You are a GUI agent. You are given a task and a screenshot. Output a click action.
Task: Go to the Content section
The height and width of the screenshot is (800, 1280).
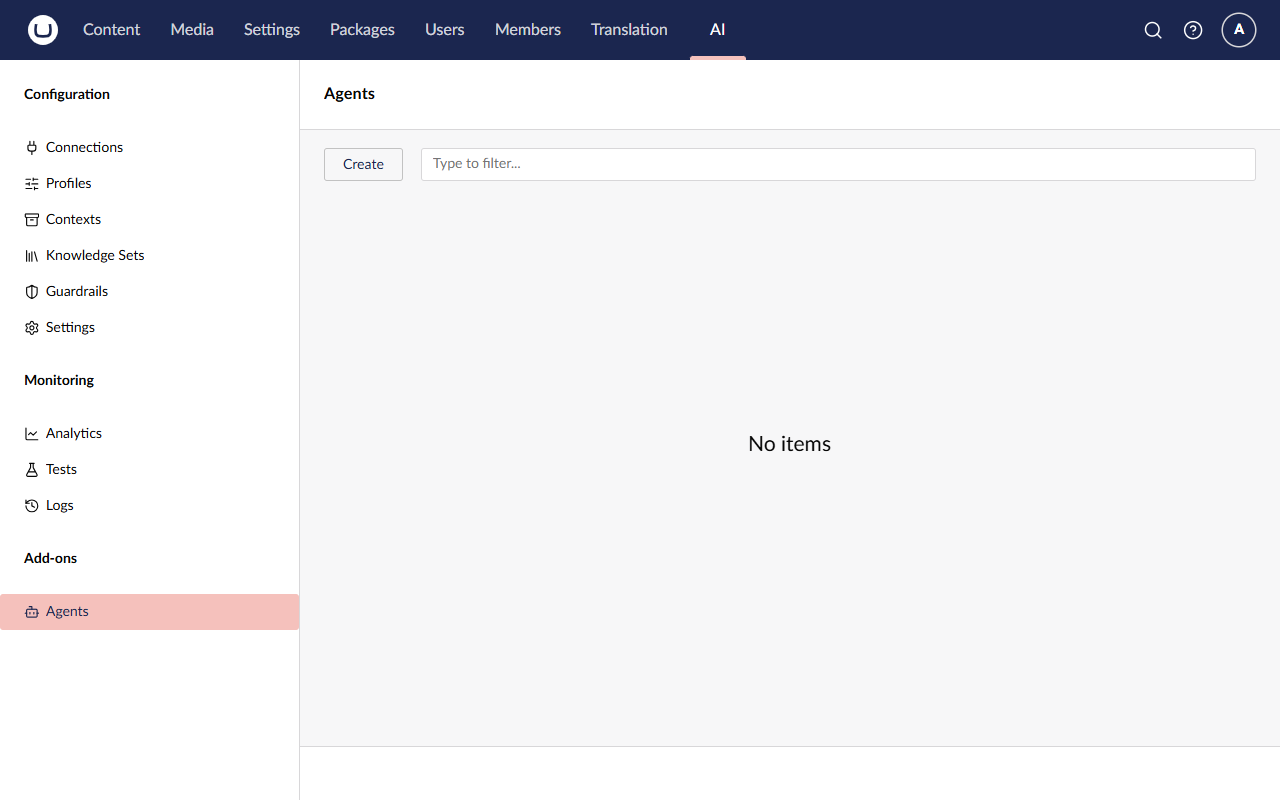[111, 30]
